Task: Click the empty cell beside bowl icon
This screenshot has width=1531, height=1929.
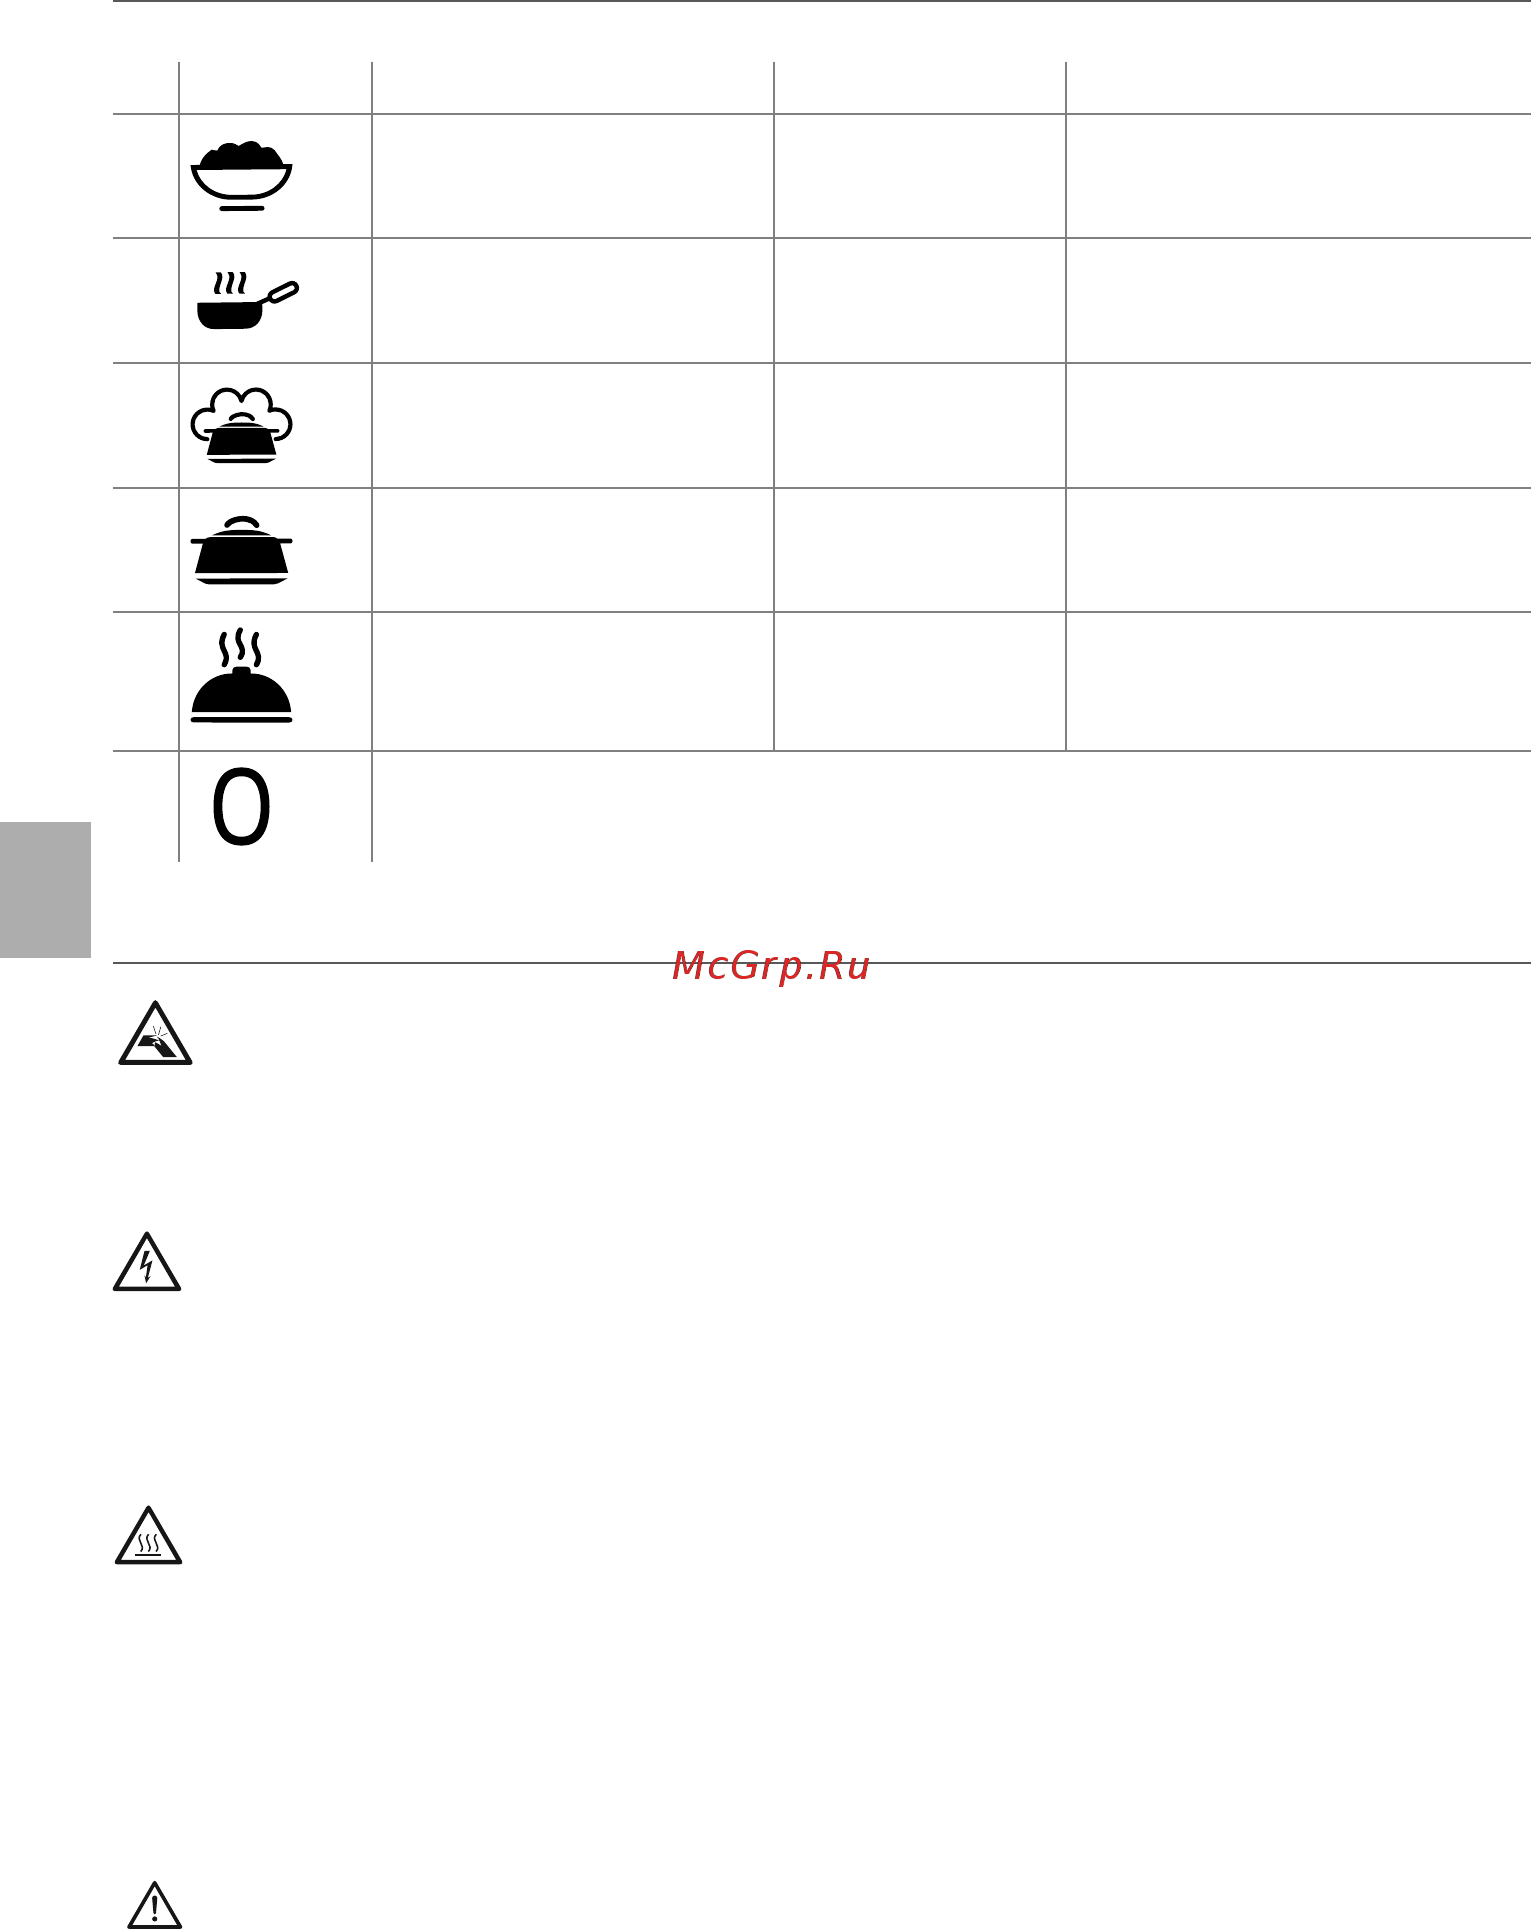Action: pyautogui.click(x=573, y=176)
